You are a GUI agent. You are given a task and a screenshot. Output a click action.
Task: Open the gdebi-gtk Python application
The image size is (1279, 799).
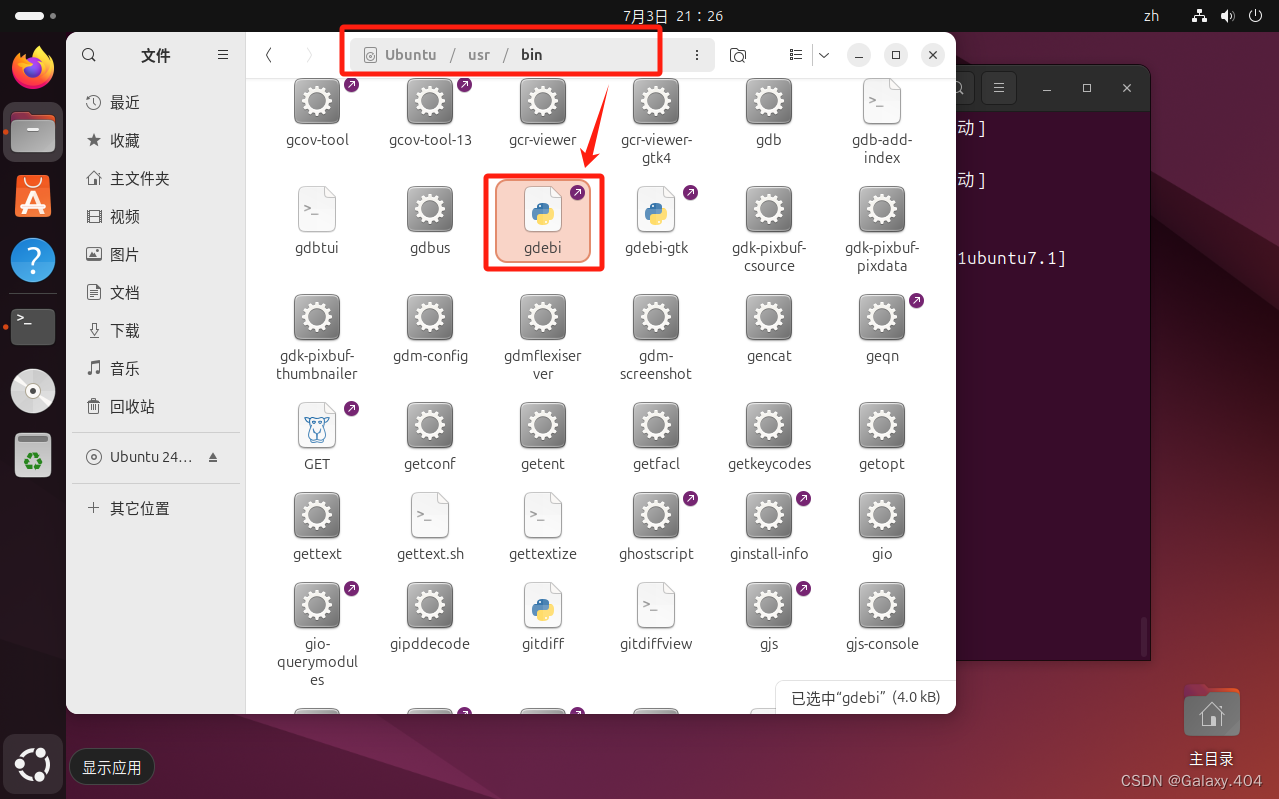[x=655, y=211]
